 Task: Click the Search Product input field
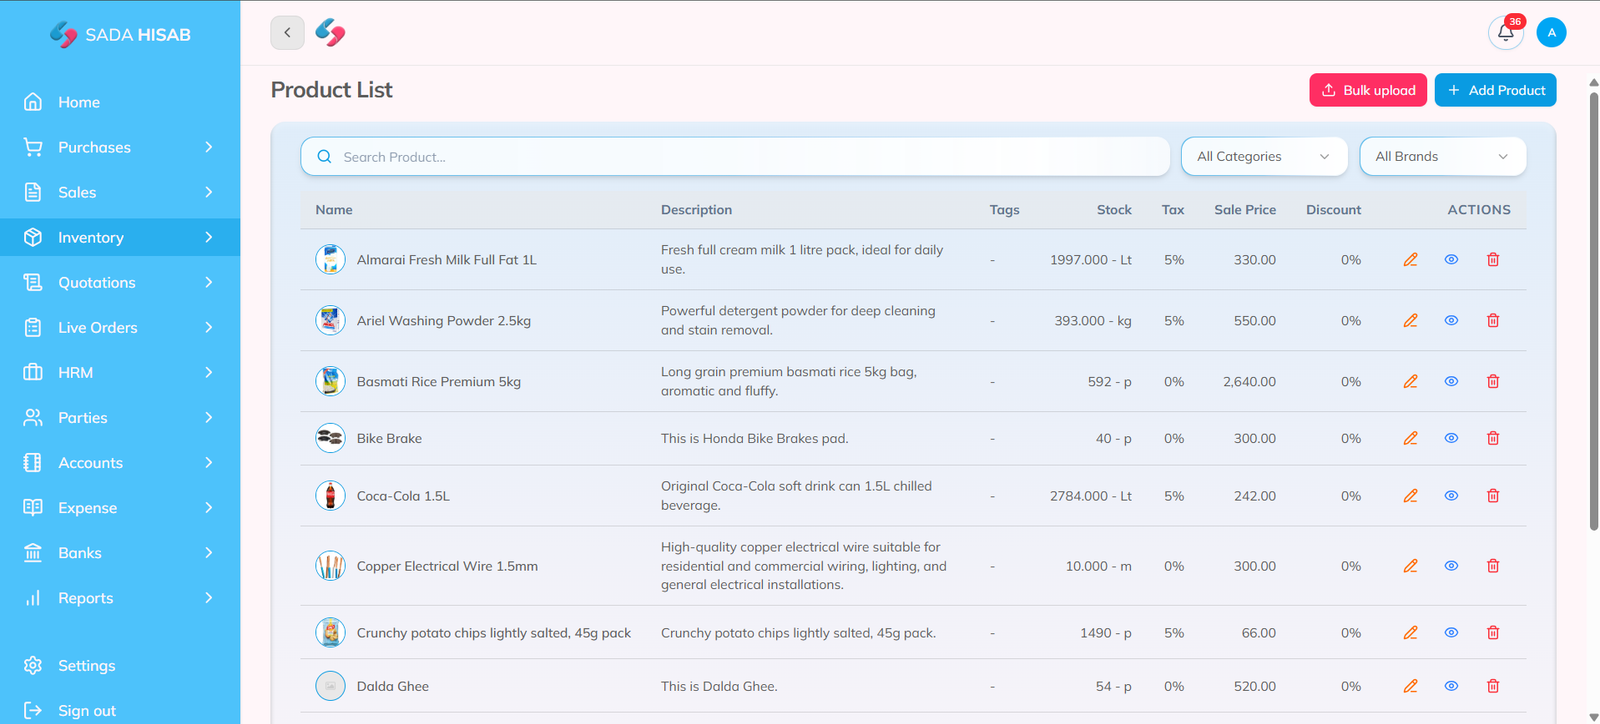click(x=735, y=157)
